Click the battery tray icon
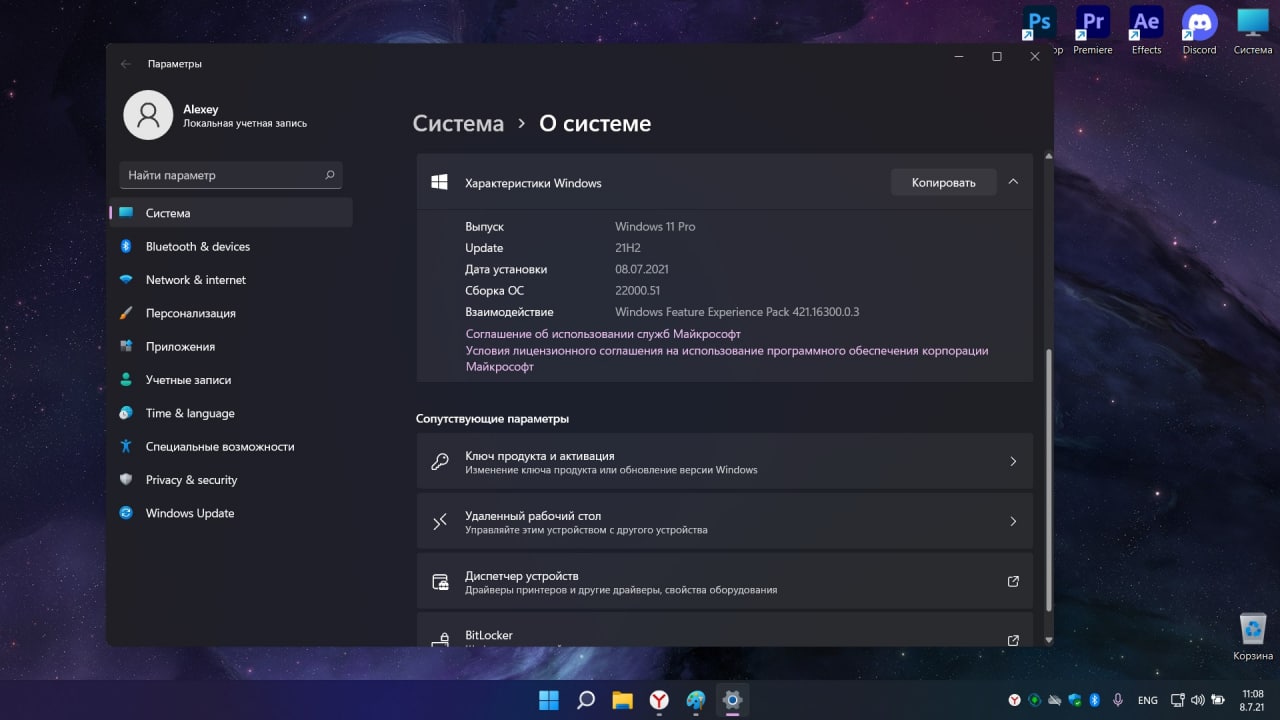The height and width of the screenshot is (720, 1280). 1218,700
